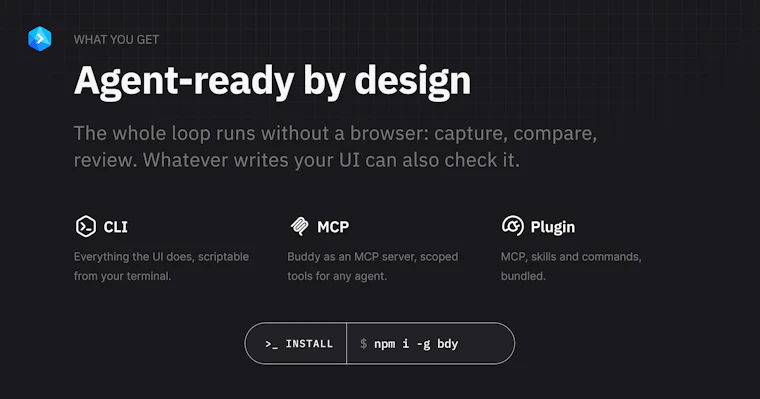Click the dollar sign prompt symbol
760x399 pixels.
(x=363, y=344)
